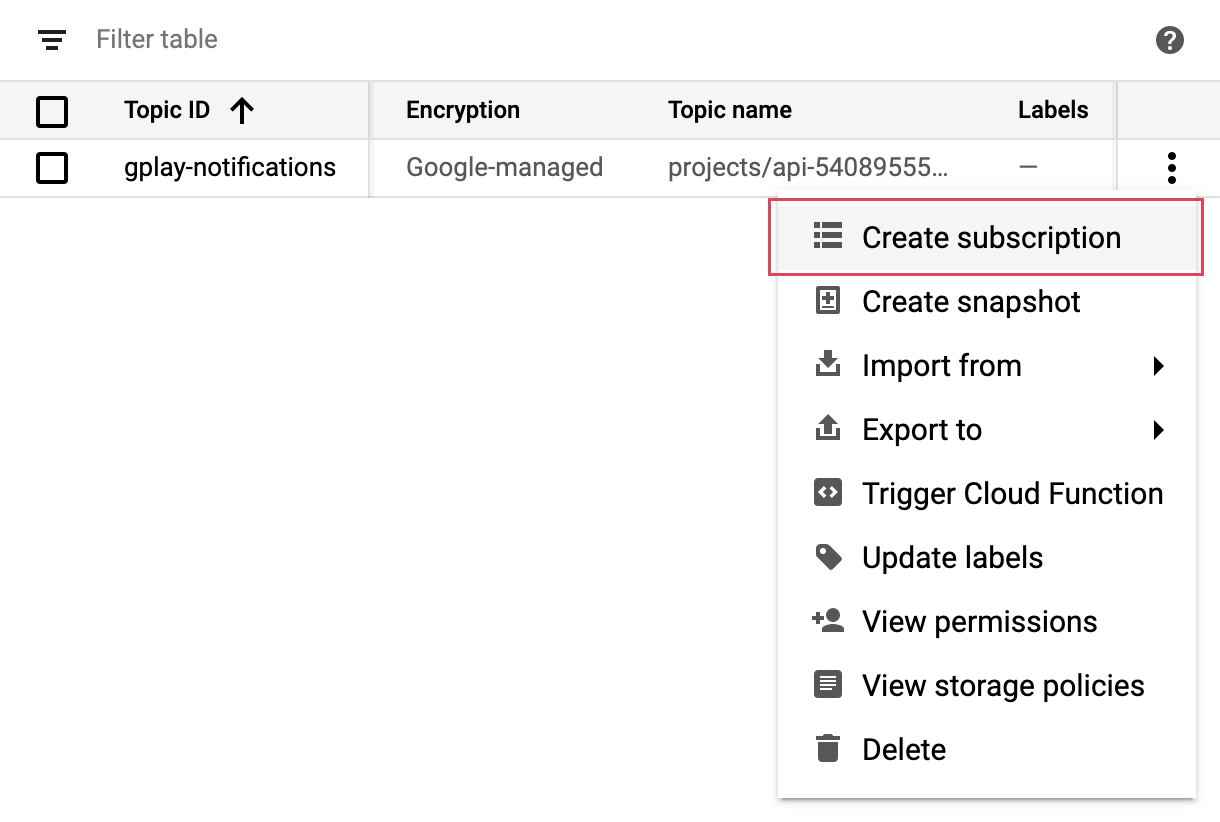1220x822 pixels.
Task: Click the Encryption column header
Action: (x=463, y=110)
